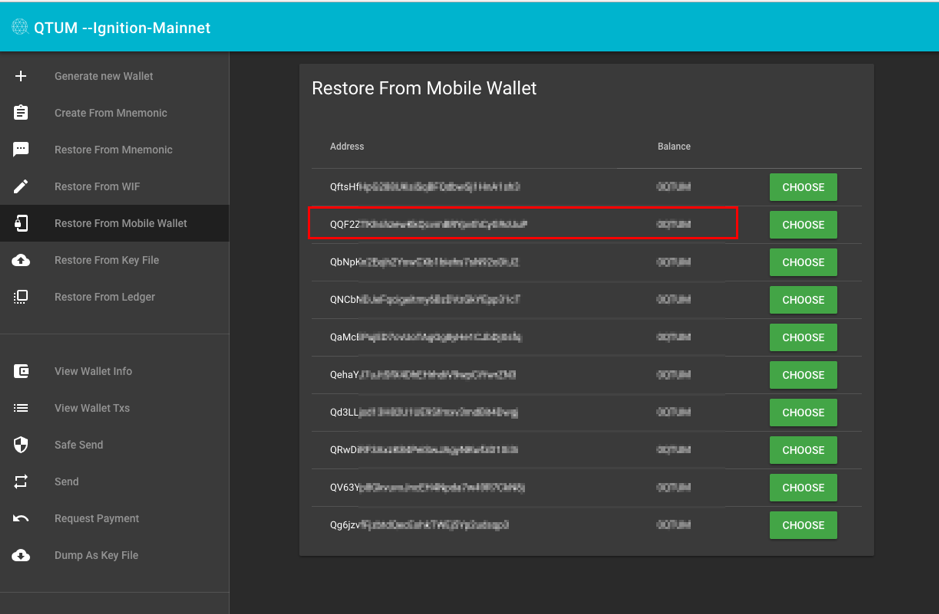Choose the QV63Y address wallet
This screenshot has height=614, width=939.
[803, 488]
